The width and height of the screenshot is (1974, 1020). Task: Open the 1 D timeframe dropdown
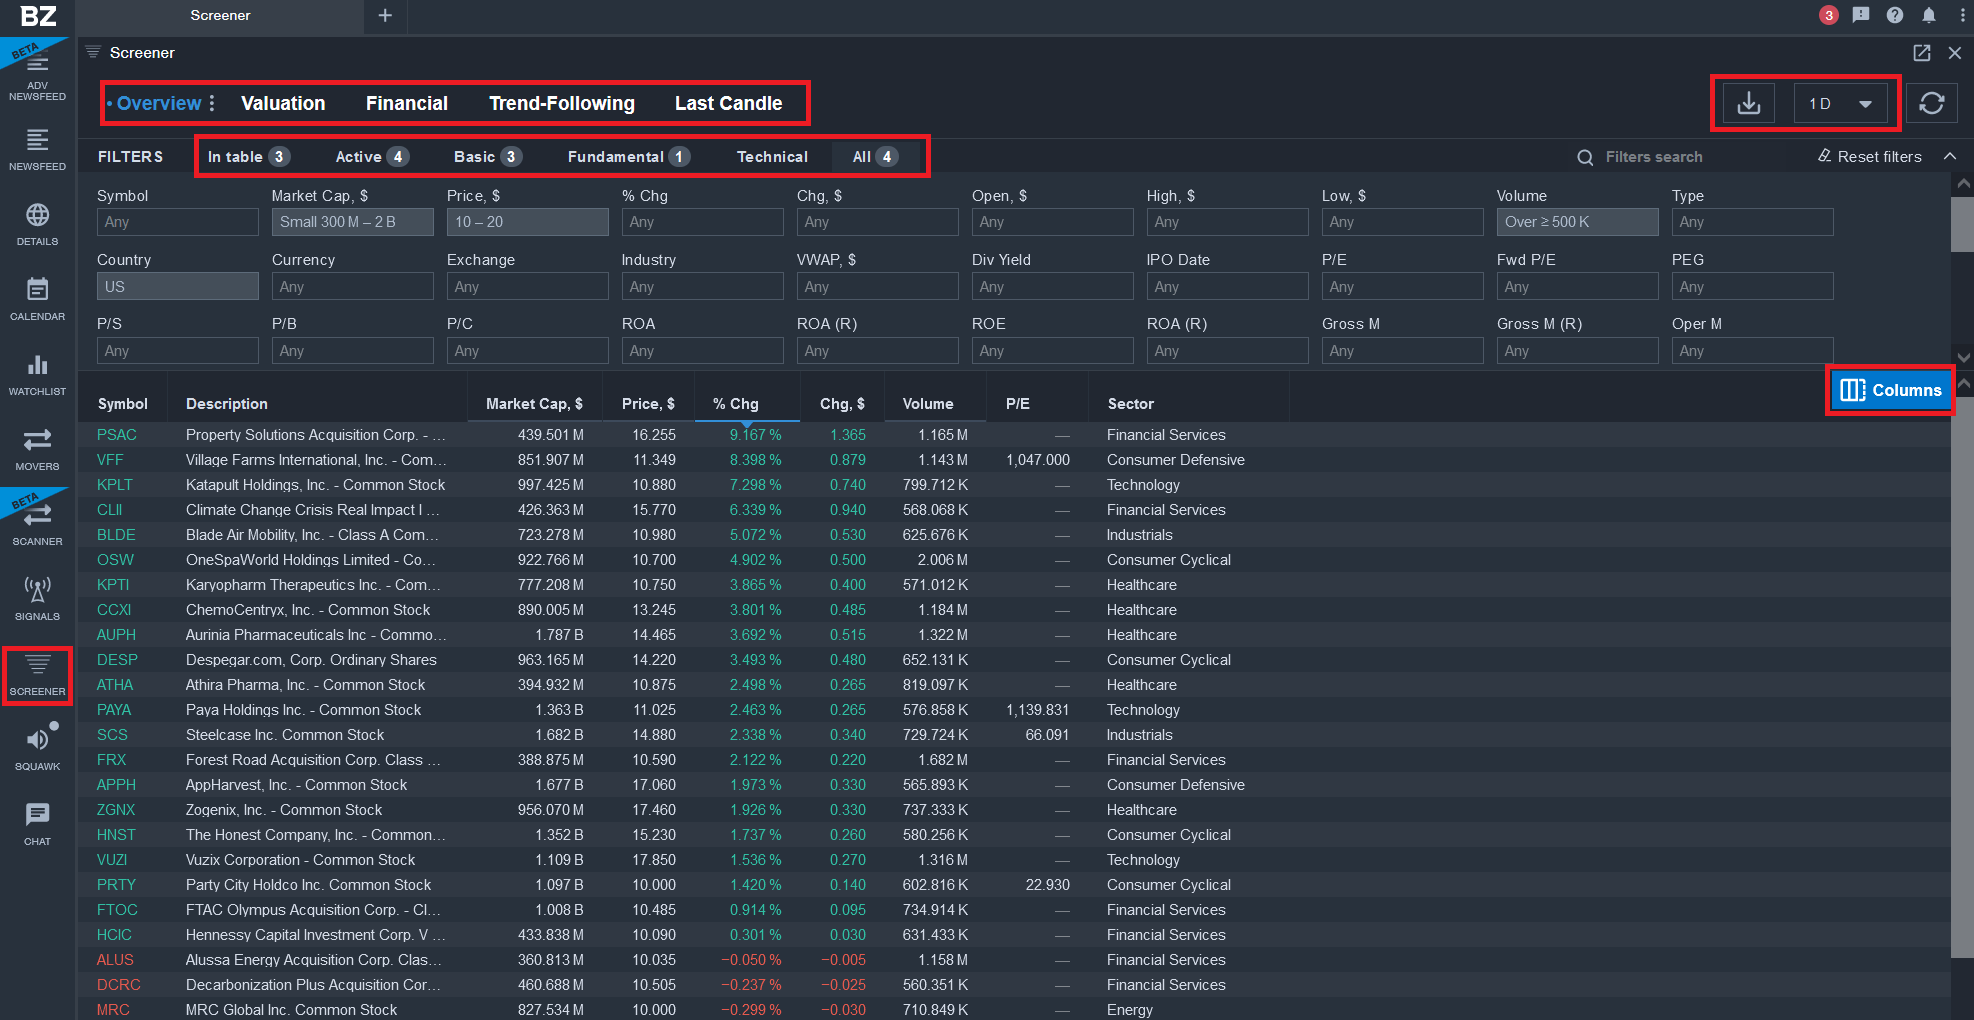pos(1840,103)
